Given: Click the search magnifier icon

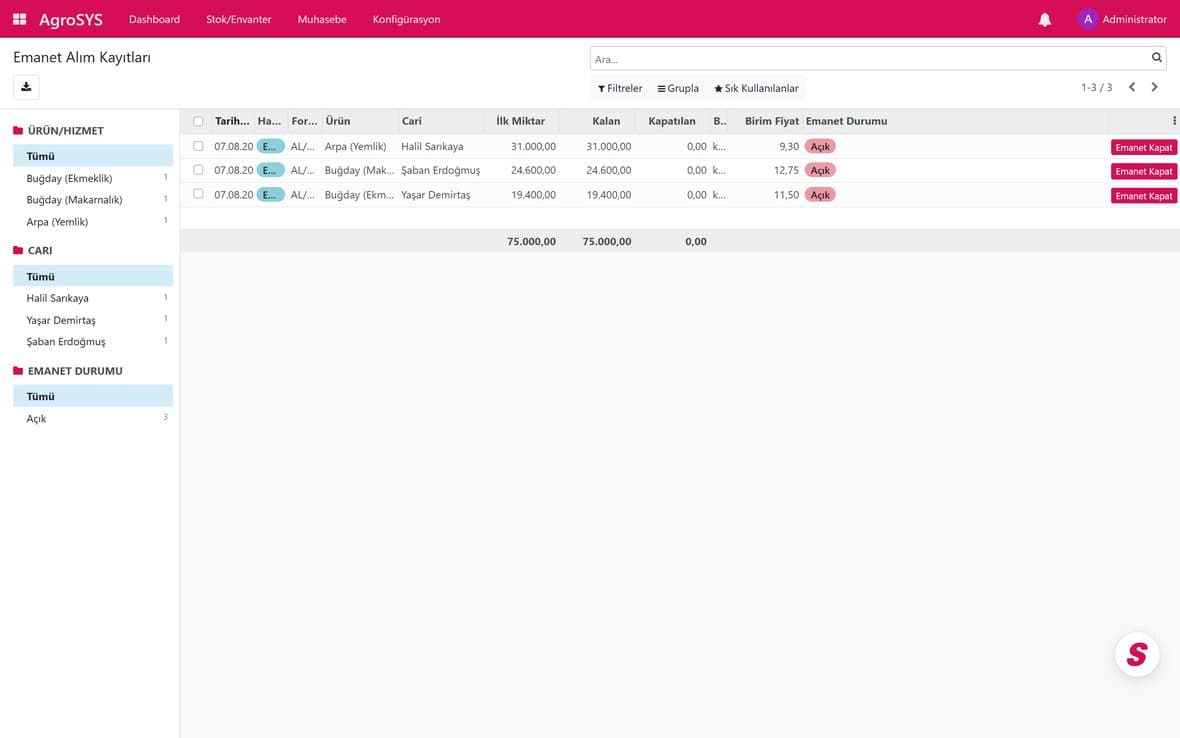Looking at the screenshot, I should (x=1157, y=58).
